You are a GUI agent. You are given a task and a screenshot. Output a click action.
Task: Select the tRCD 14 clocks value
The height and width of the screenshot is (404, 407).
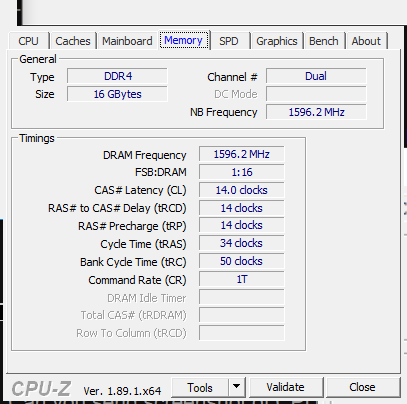click(242, 208)
